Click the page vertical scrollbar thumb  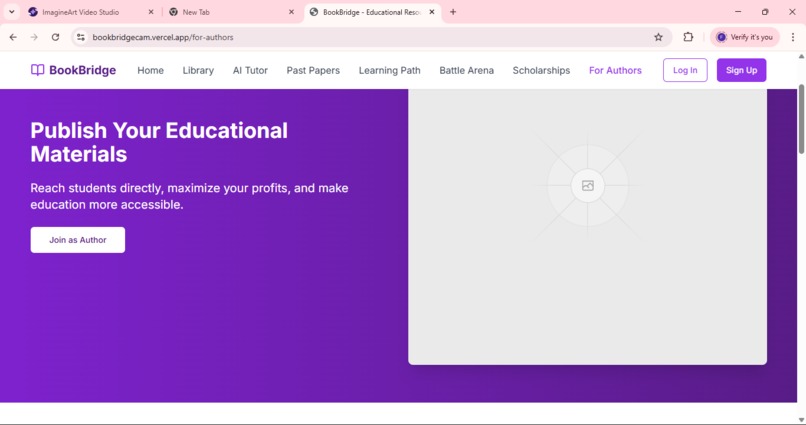point(801,119)
